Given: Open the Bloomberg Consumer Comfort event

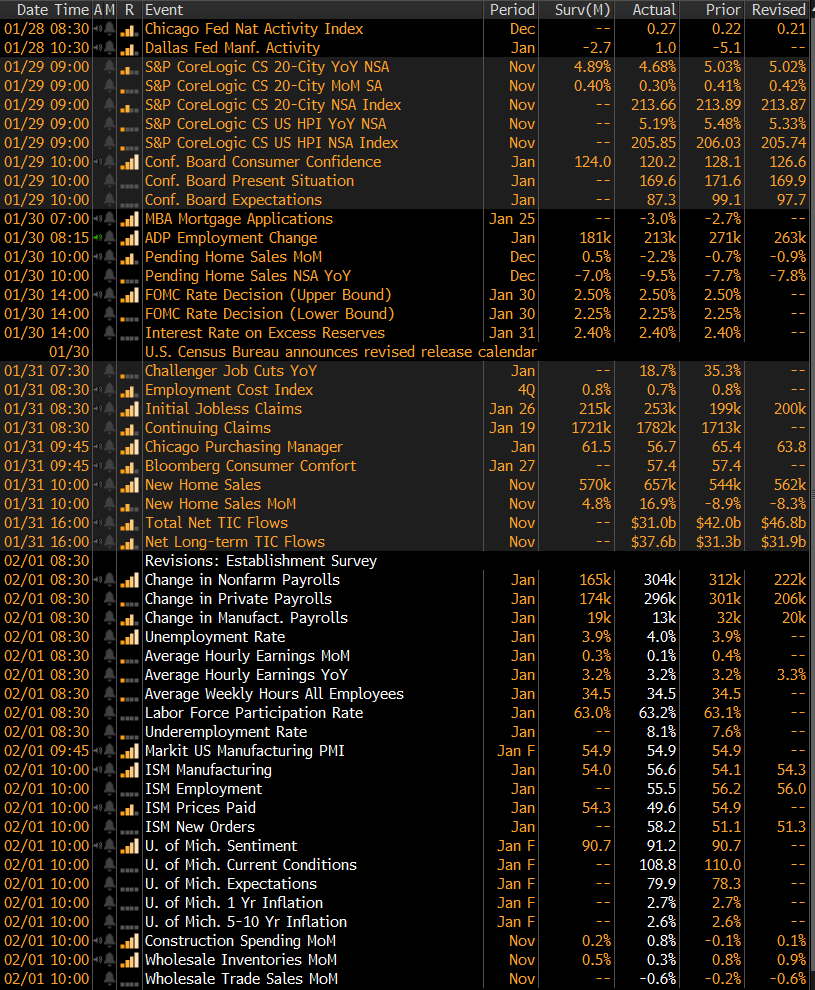Looking at the screenshot, I should click(x=250, y=466).
